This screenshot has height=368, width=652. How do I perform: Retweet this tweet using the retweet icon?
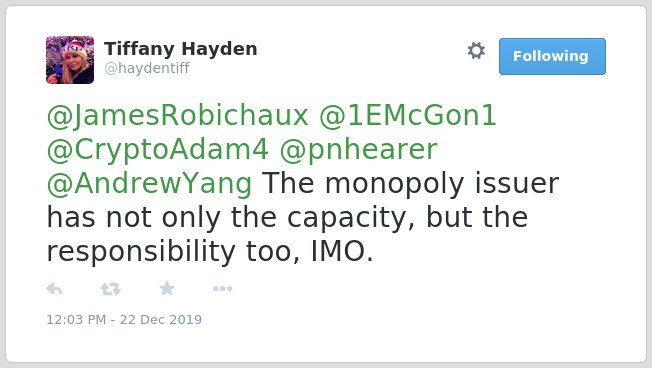(x=111, y=289)
